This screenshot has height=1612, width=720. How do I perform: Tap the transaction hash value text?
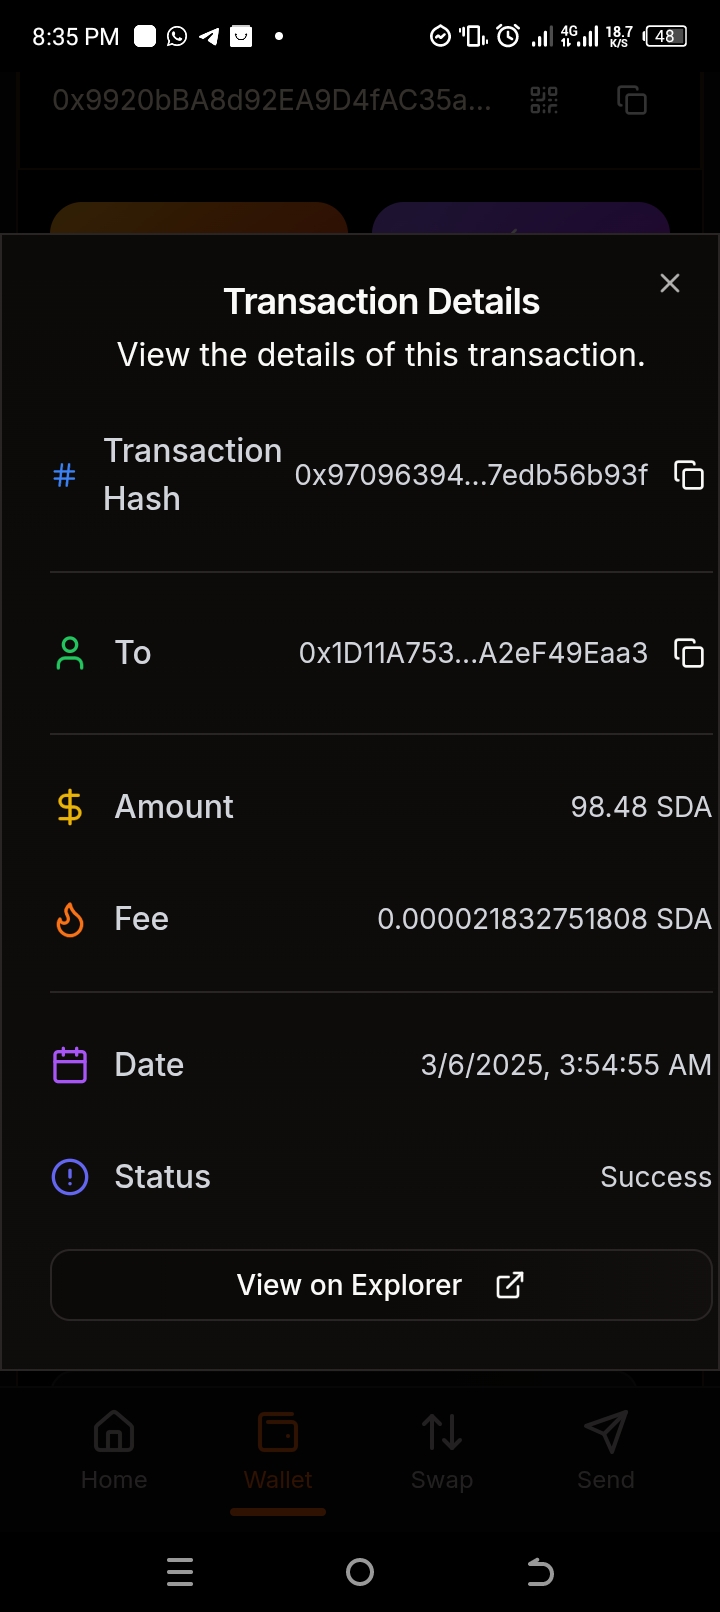(x=471, y=475)
